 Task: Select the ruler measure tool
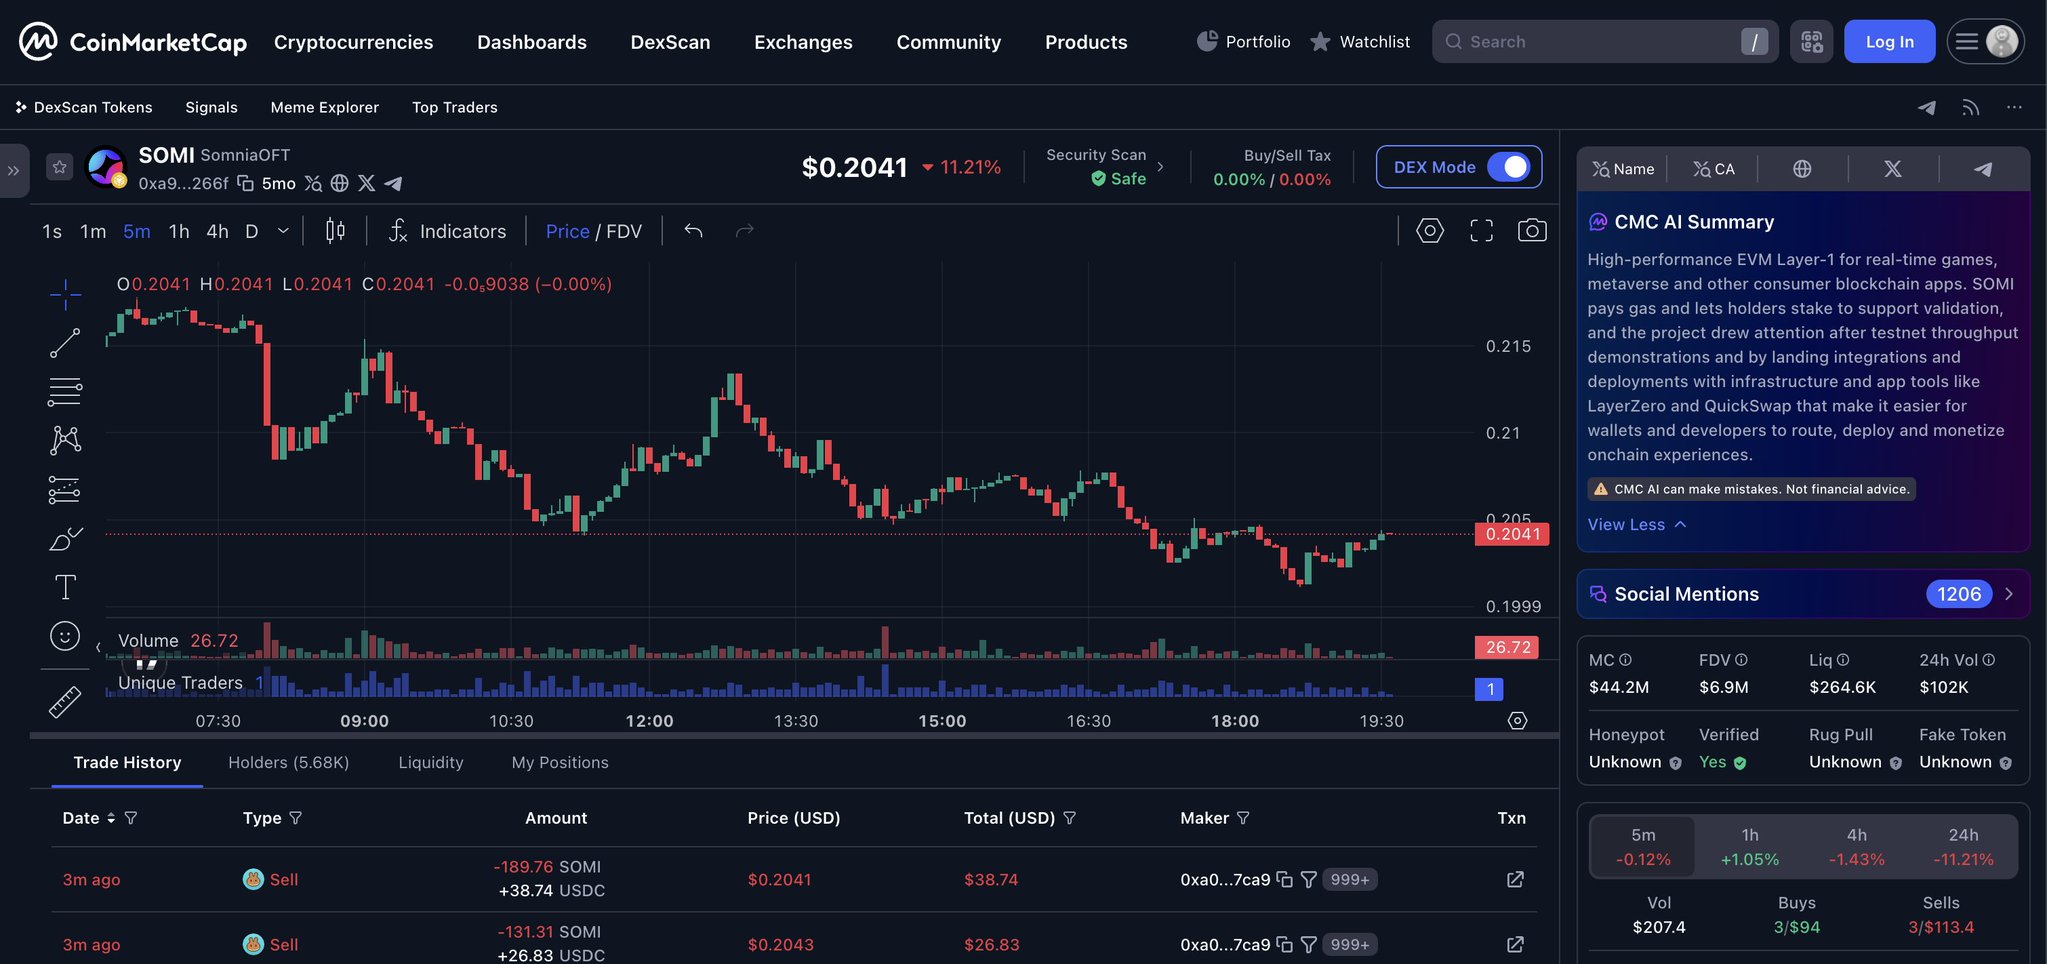[65, 702]
